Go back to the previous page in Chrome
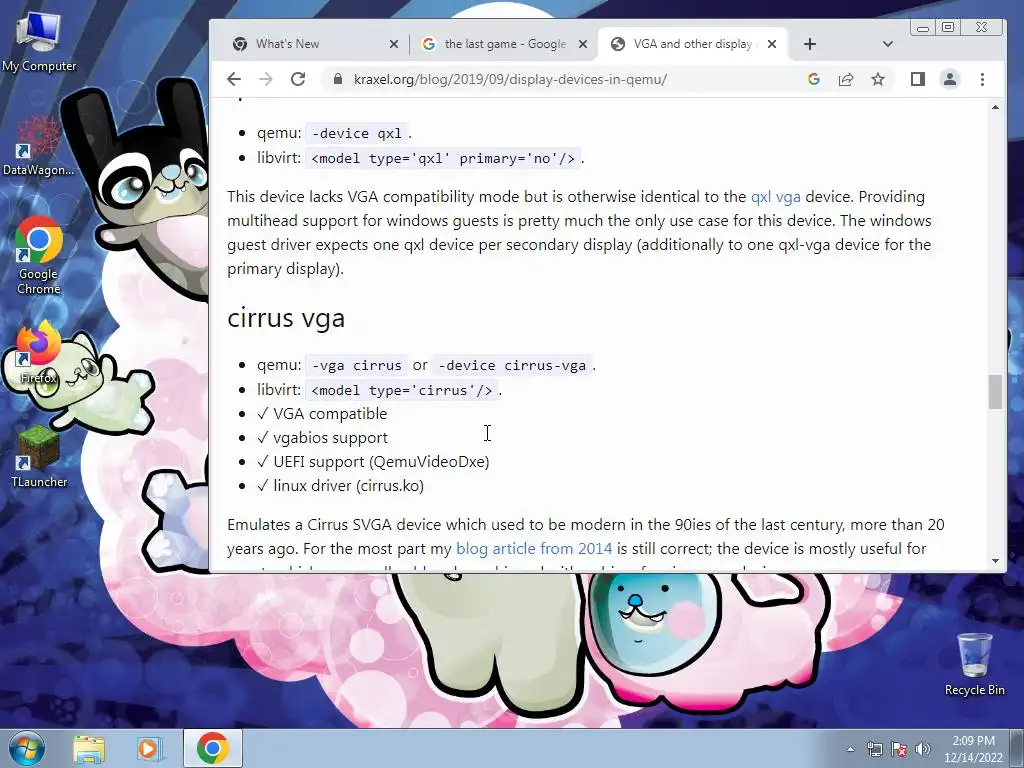The width and height of the screenshot is (1024, 768). tap(234, 80)
